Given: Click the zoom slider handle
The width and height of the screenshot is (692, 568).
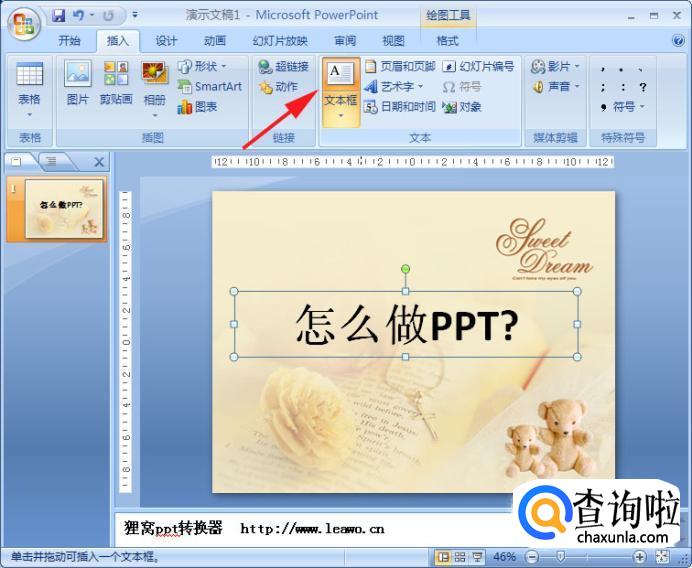Looking at the screenshot, I should [560, 557].
